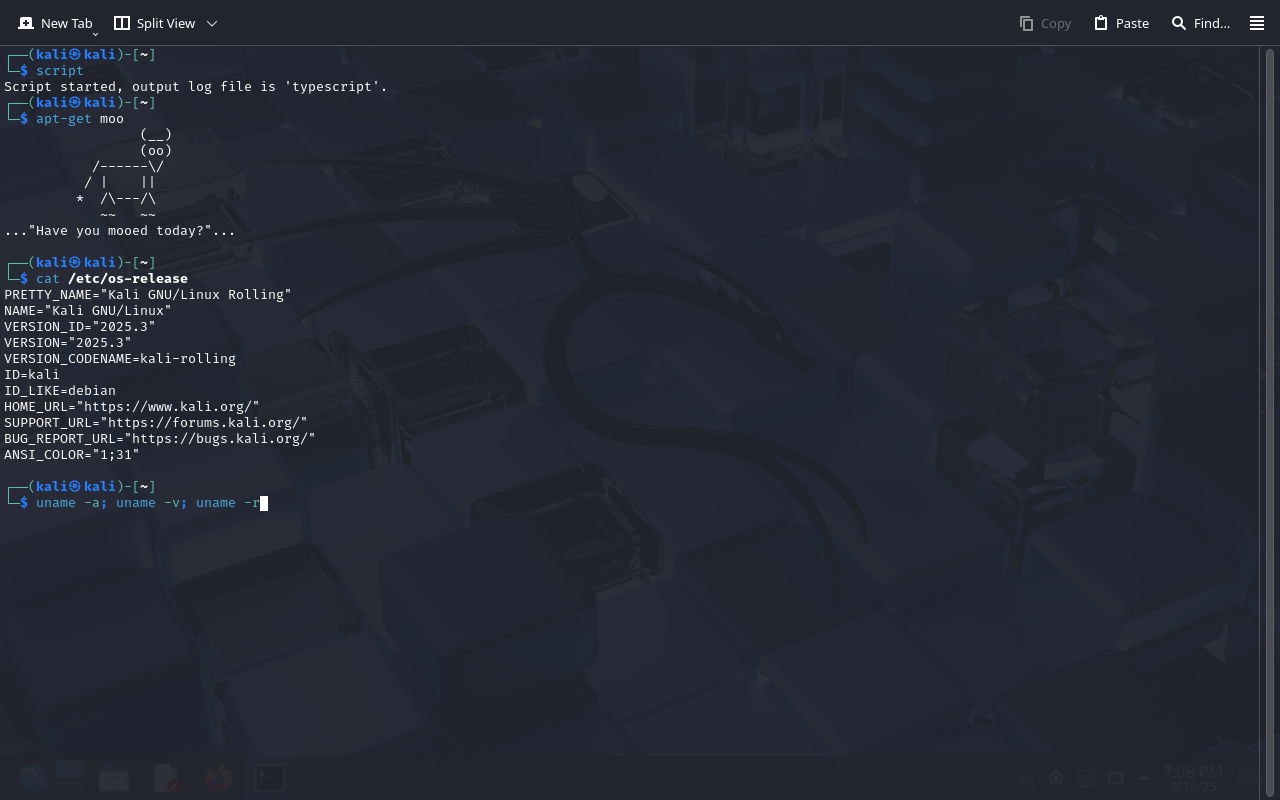Click the VERSION_CODENAME=kali-rolling line
Screen dimensions: 1280x800
click(x=120, y=359)
